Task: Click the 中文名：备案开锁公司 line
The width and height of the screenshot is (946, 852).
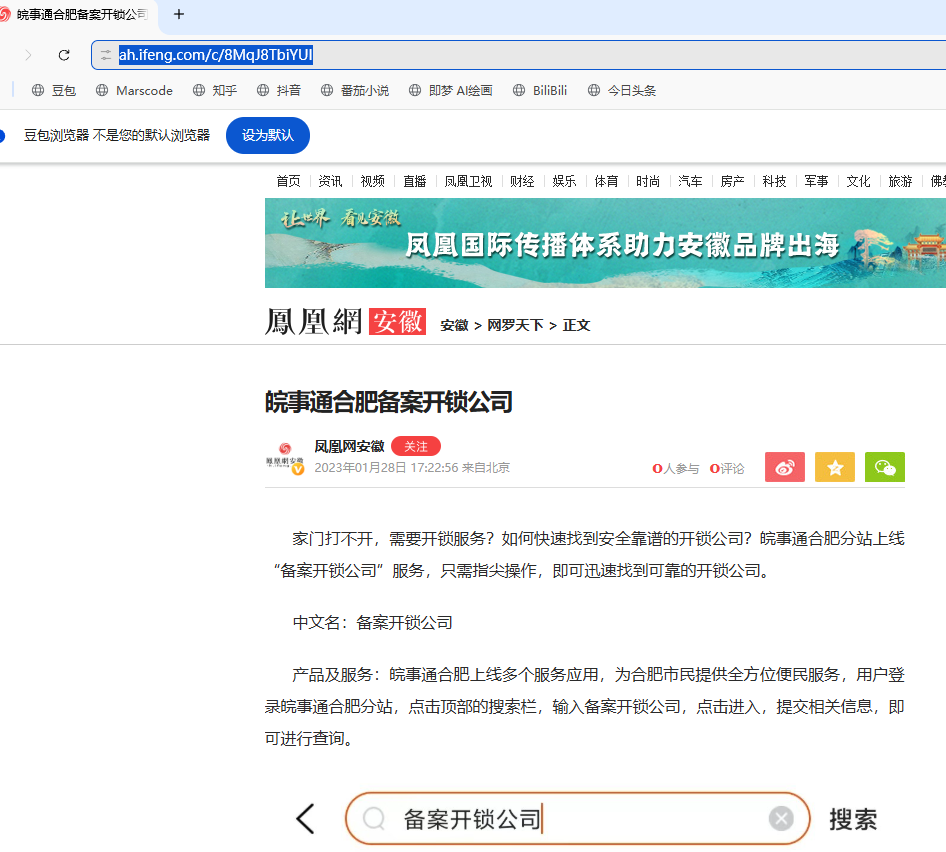Action: 373,623
